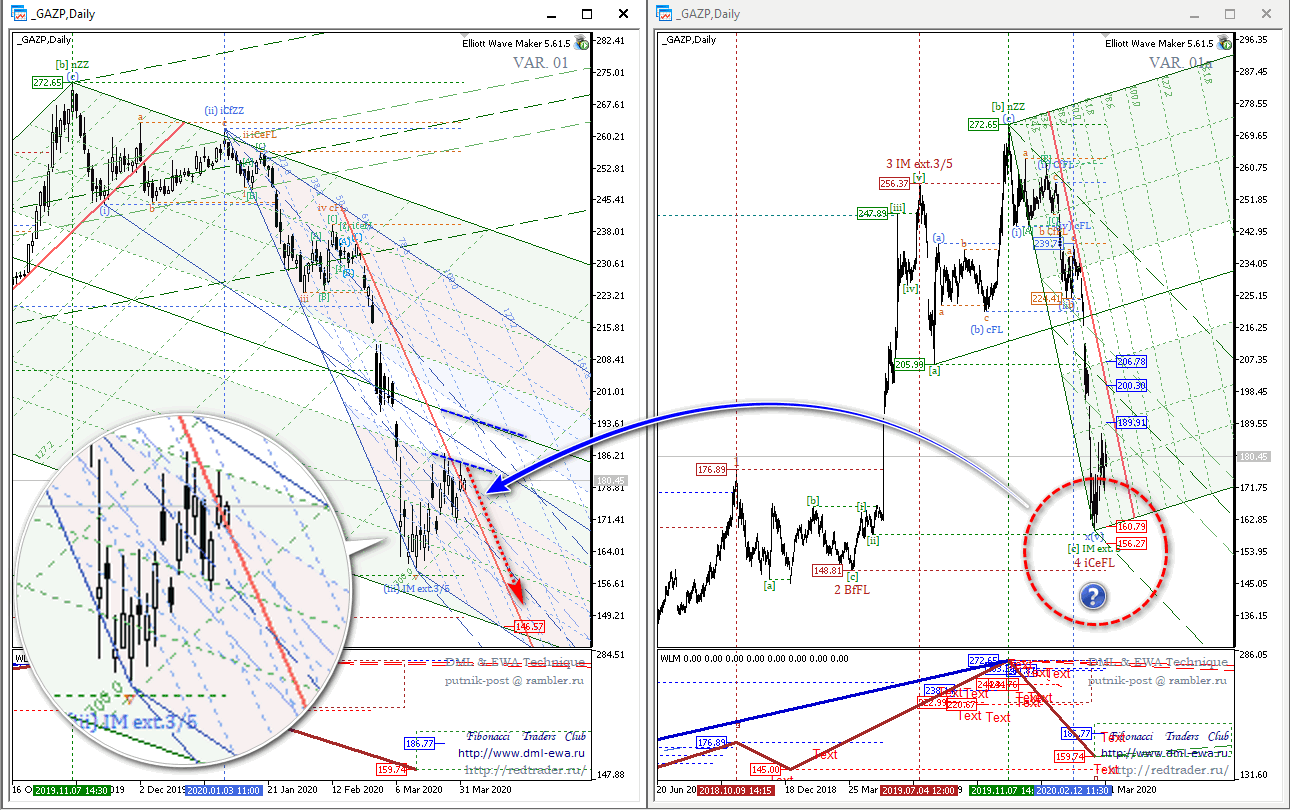Screen dimensions: 1290x810
Task: Click the blue 189.91 level label
Action: [x=1131, y=423]
